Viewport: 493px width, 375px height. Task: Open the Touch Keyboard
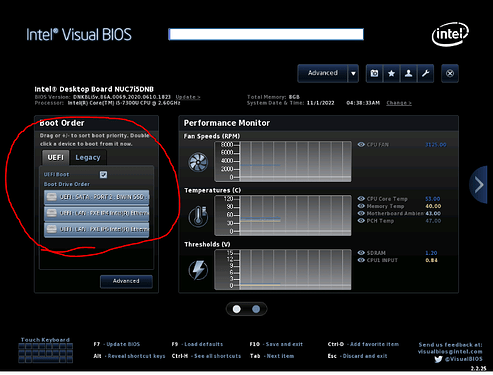[45, 350]
